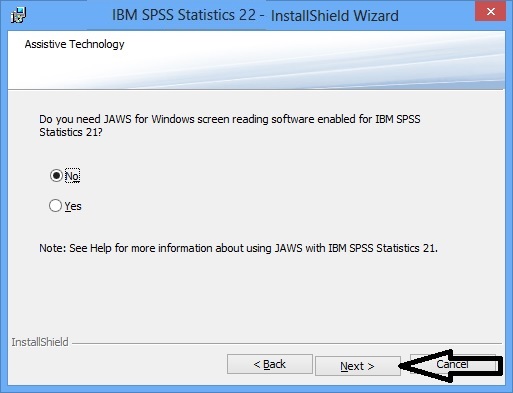Click the "IBM SPSS Statistics 22" title text
Screen dimensions: 513x393
click(184, 15)
